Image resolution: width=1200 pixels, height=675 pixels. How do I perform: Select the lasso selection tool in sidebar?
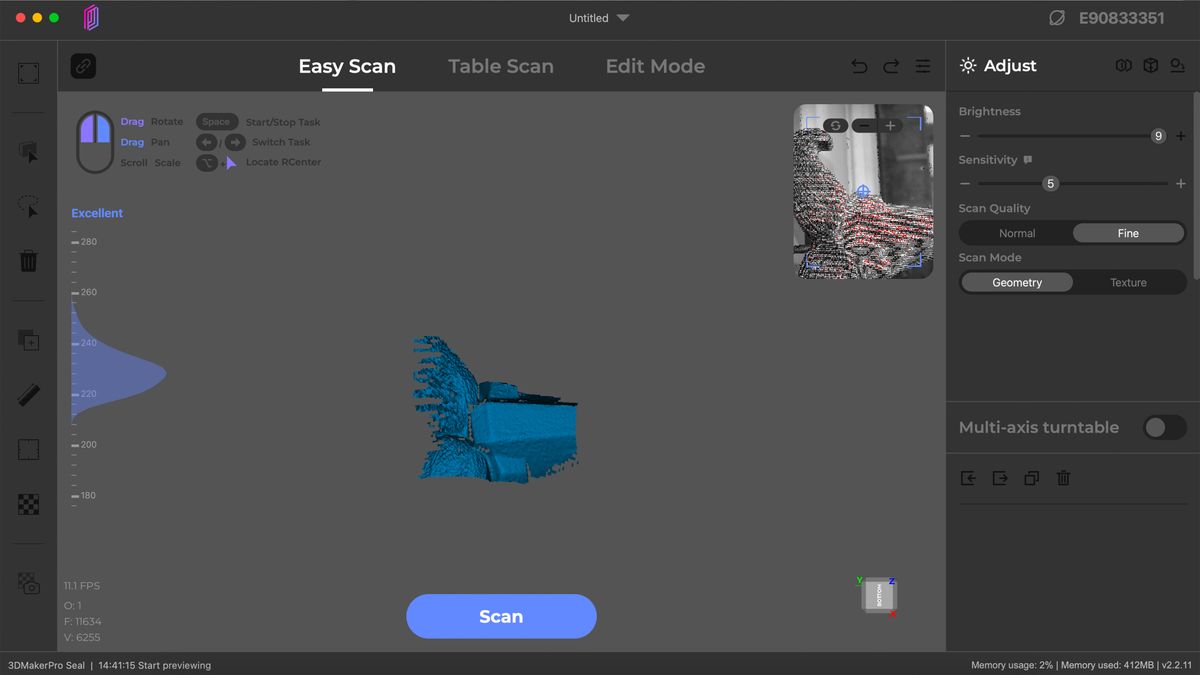(x=28, y=206)
